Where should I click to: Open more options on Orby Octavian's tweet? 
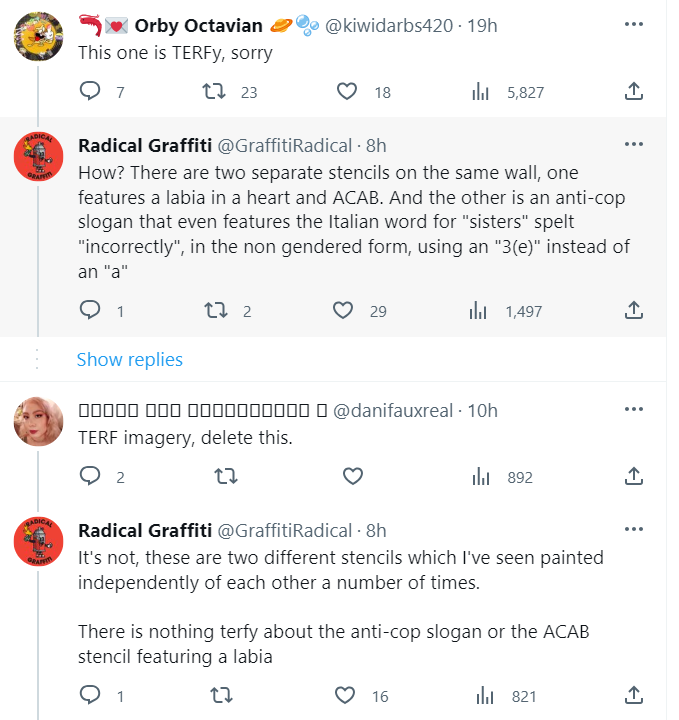point(633,24)
